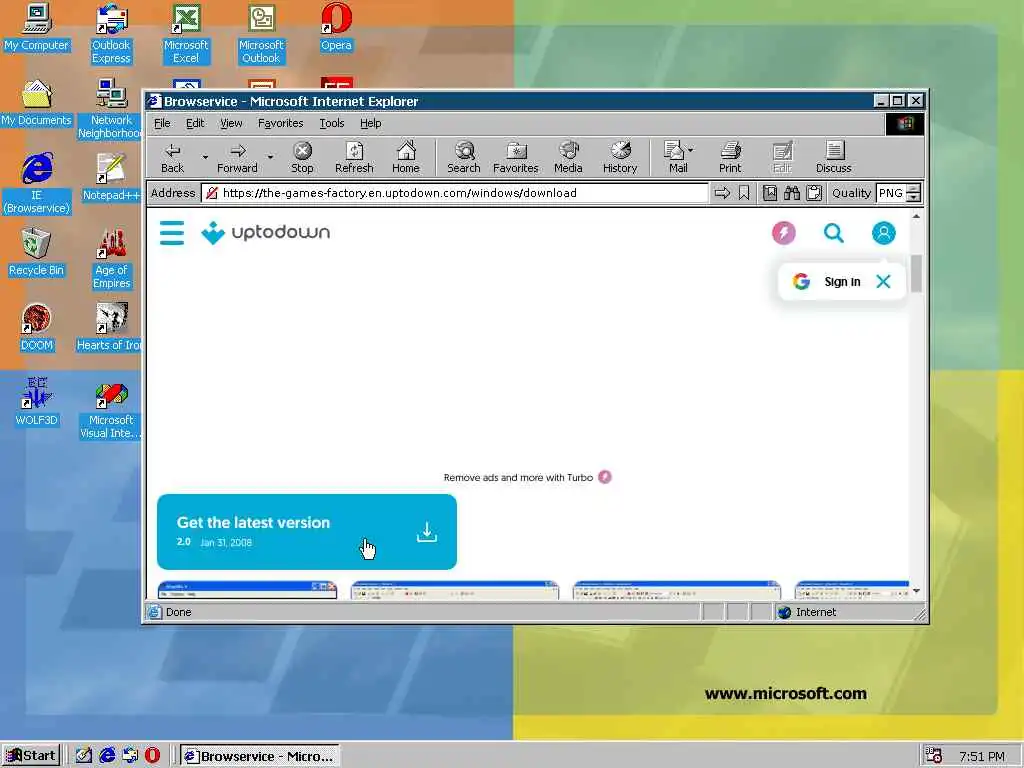Open the Uptodown hamburger menu
The image size is (1024, 768).
pyautogui.click(x=172, y=232)
